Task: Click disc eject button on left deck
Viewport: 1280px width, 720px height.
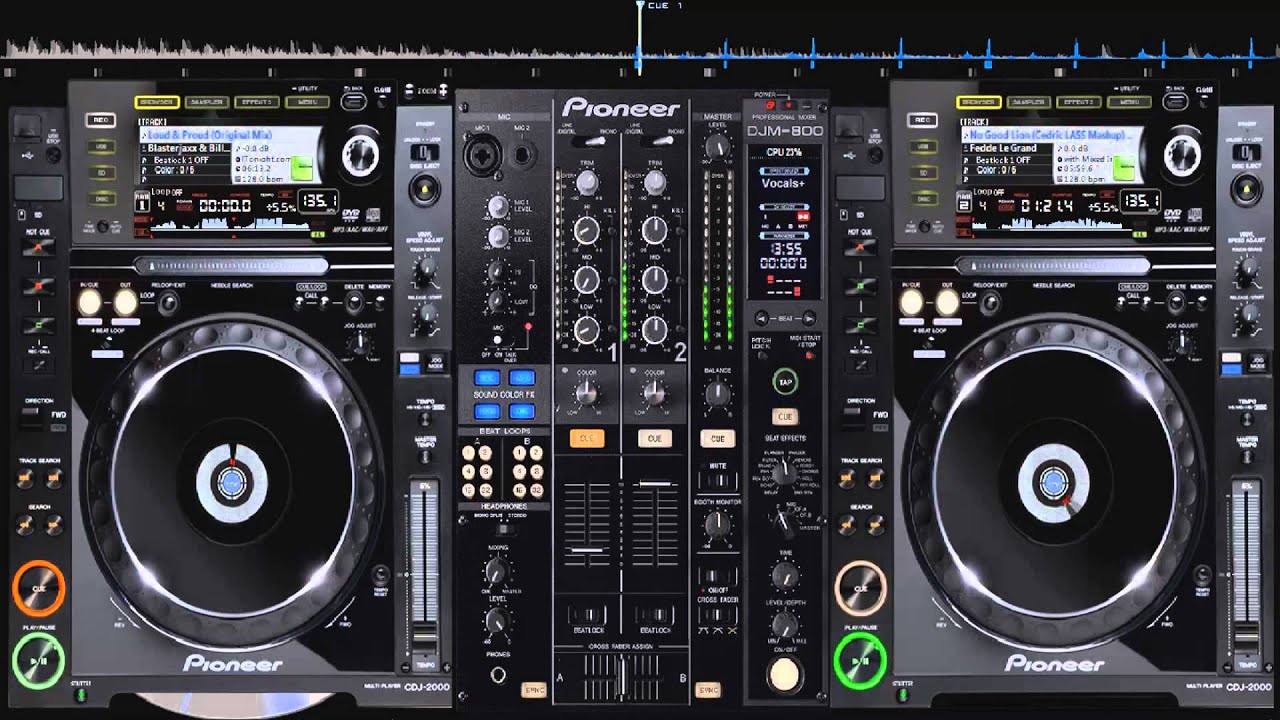Action: pyautogui.click(x=425, y=189)
